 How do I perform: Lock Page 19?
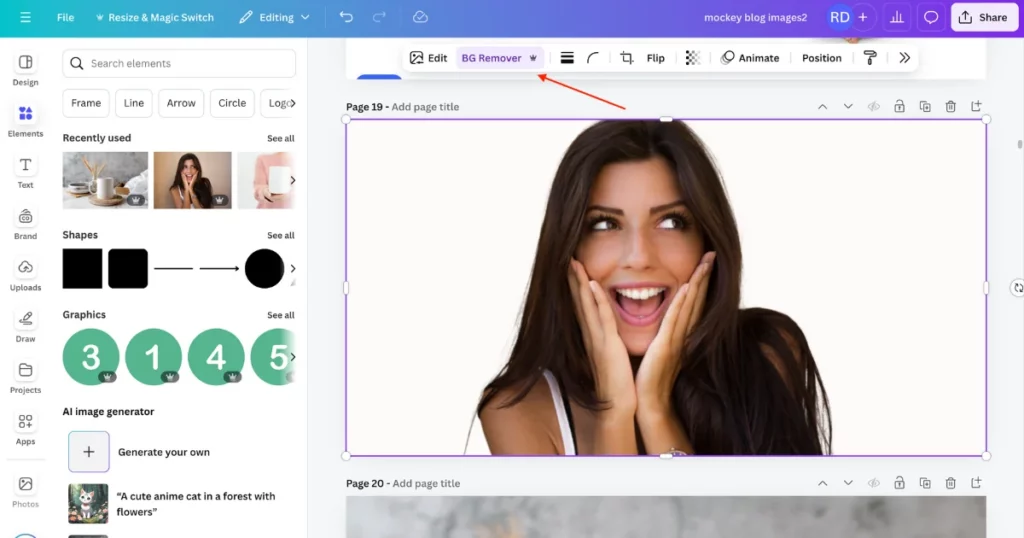[899, 106]
